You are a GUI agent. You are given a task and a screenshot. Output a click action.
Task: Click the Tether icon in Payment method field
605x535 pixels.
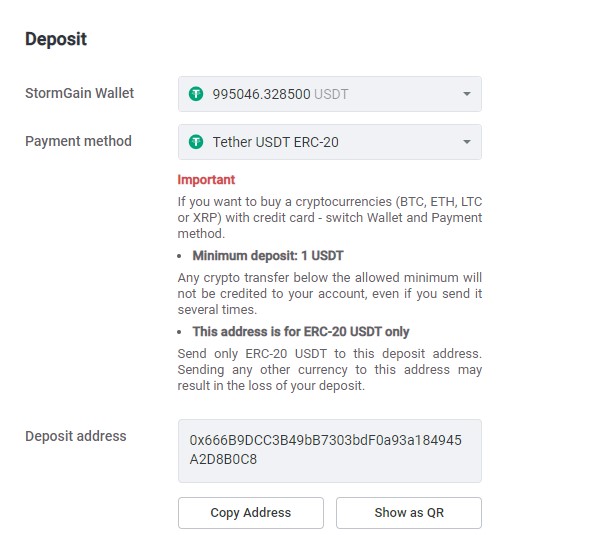pyautogui.click(x=196, y=142)
